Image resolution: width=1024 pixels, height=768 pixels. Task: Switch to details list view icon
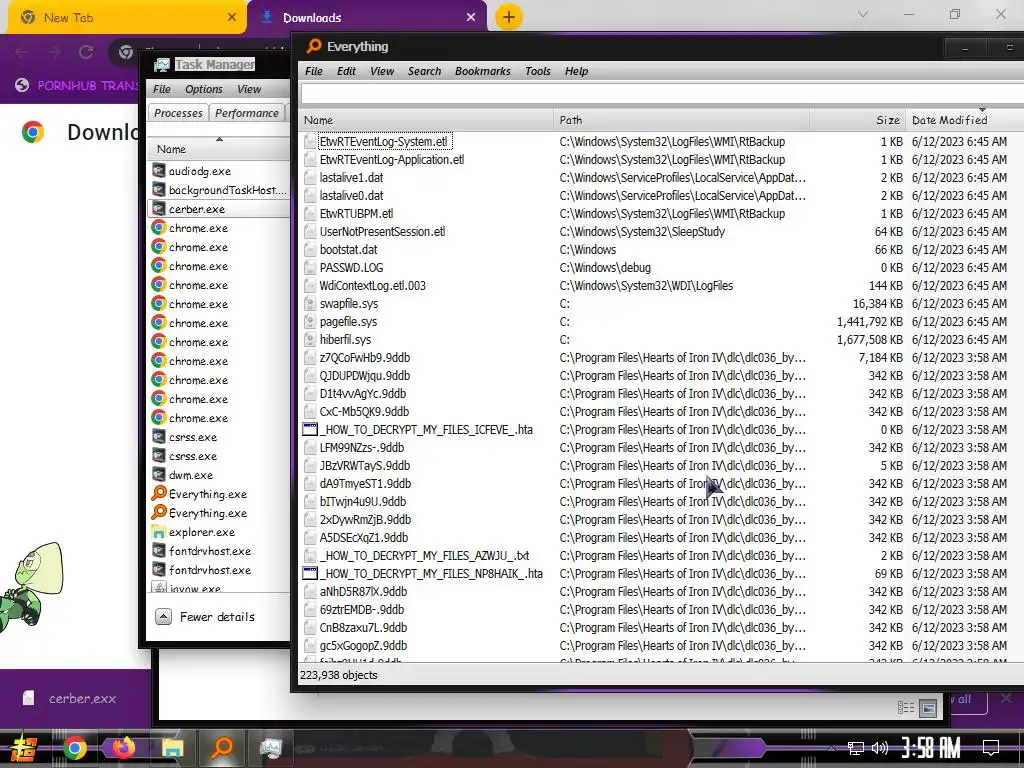(x=906, y=707)
